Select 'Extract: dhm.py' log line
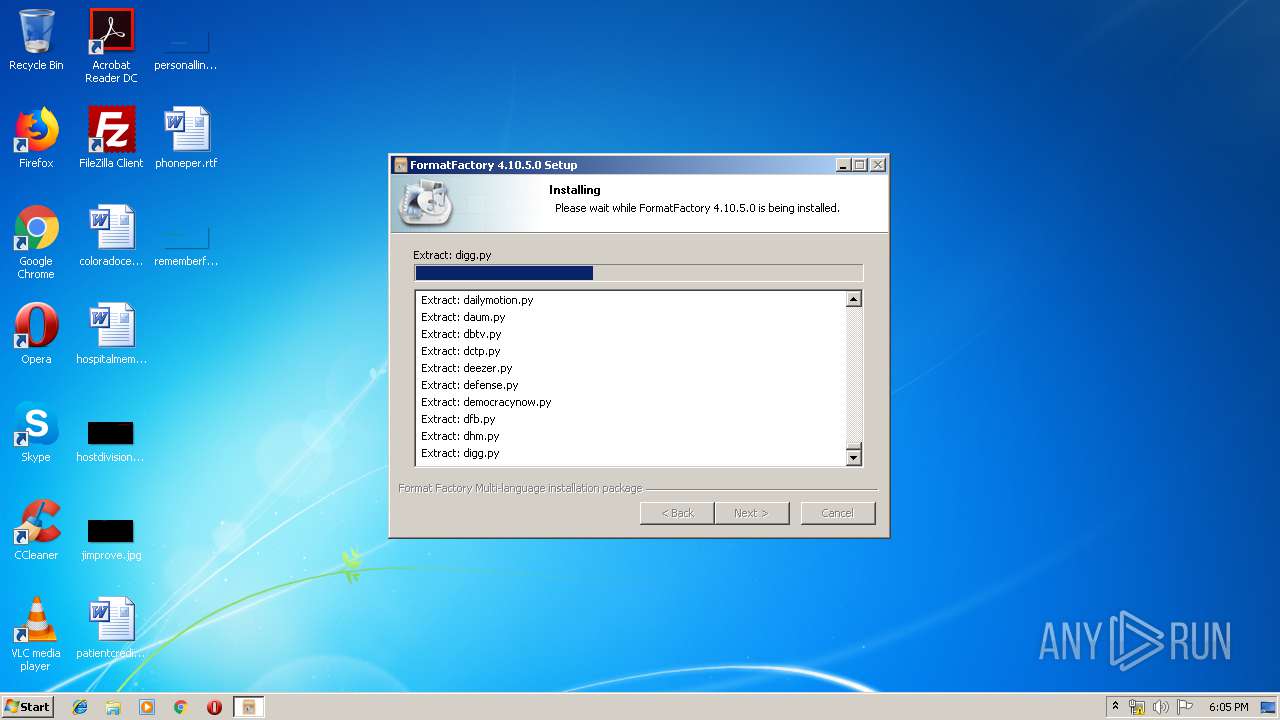This screenshot has height=720, width=1280. coord(460,436)
